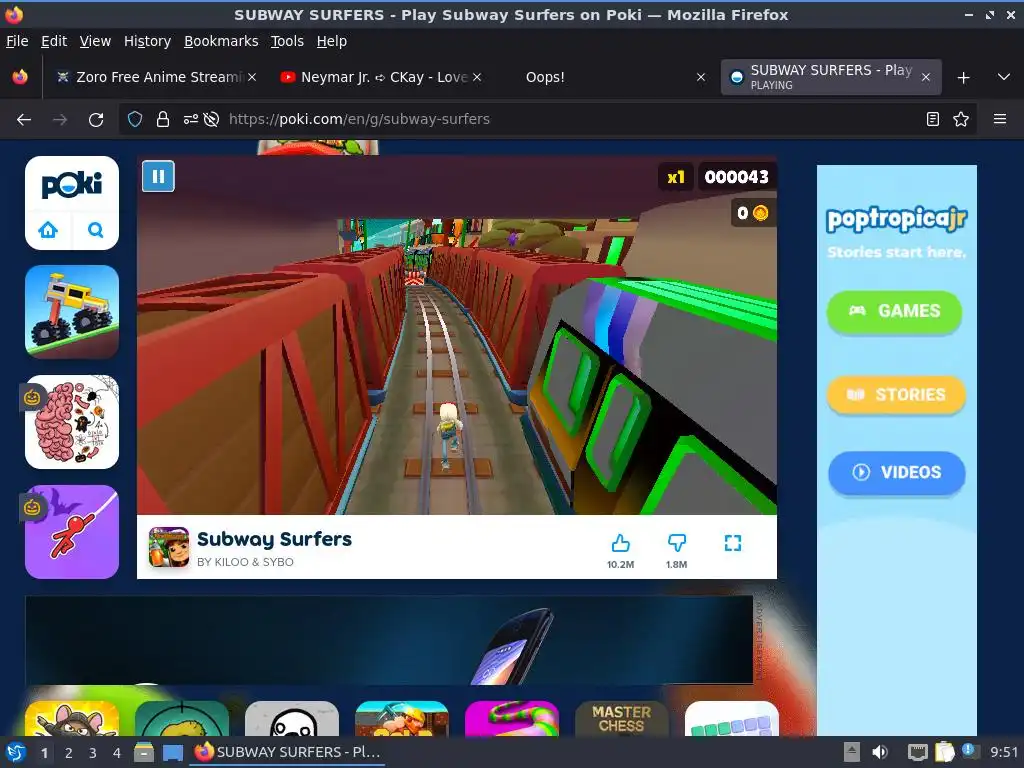Open the Master Chess game tile
The width and height of the screenshot is (1024, 768).
coord(621,718)
